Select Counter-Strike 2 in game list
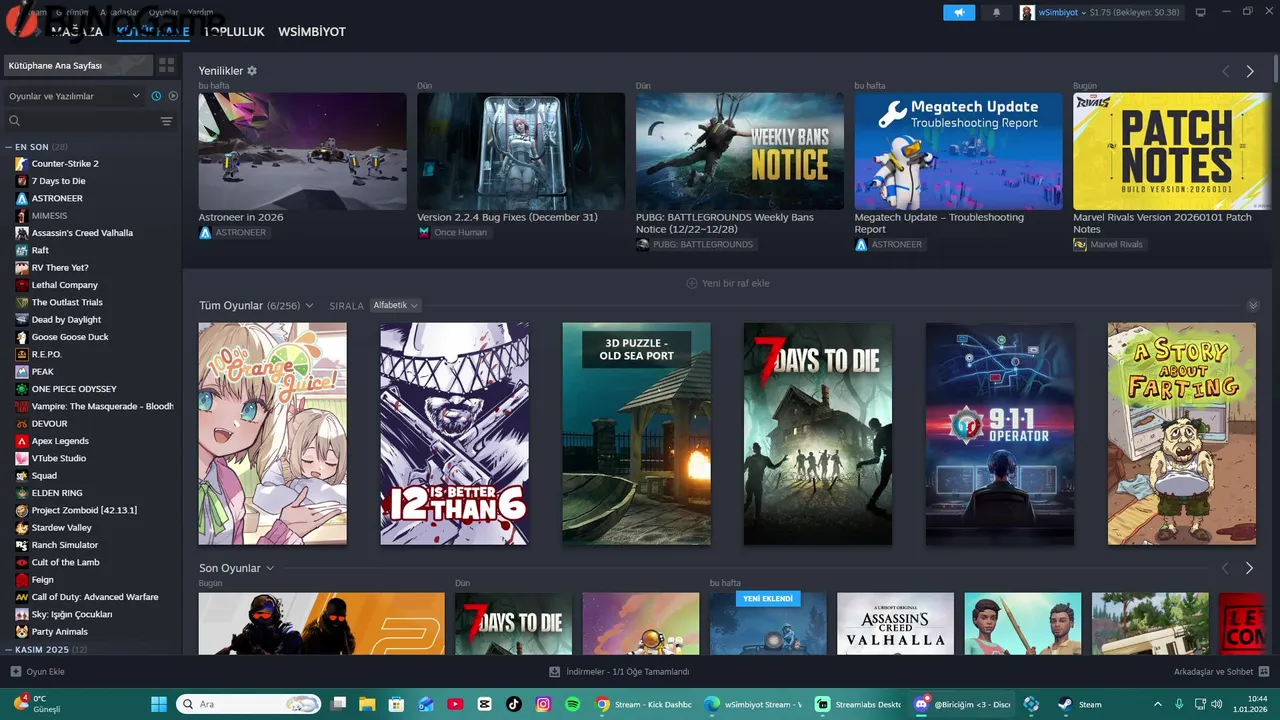This screenshot has height=720, width=1280. (65, 163)
